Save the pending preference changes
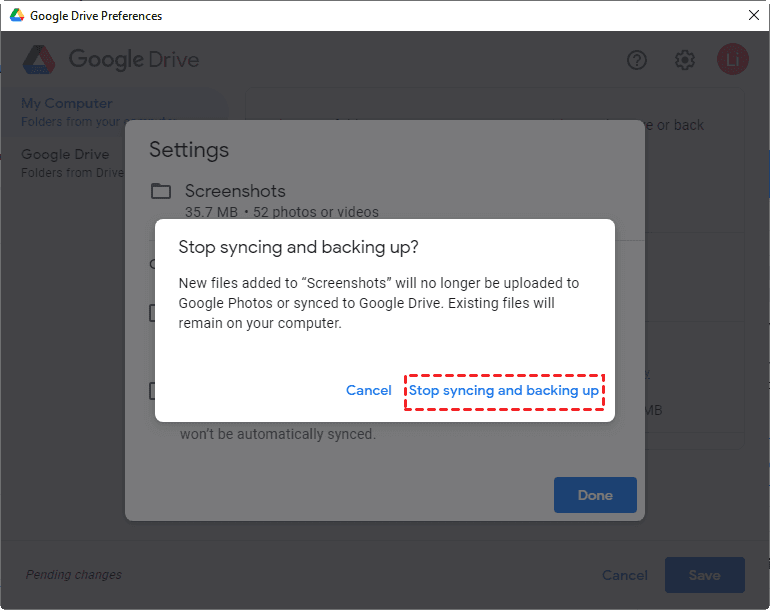This screenshot has height=610, width=770. (704, 575)
